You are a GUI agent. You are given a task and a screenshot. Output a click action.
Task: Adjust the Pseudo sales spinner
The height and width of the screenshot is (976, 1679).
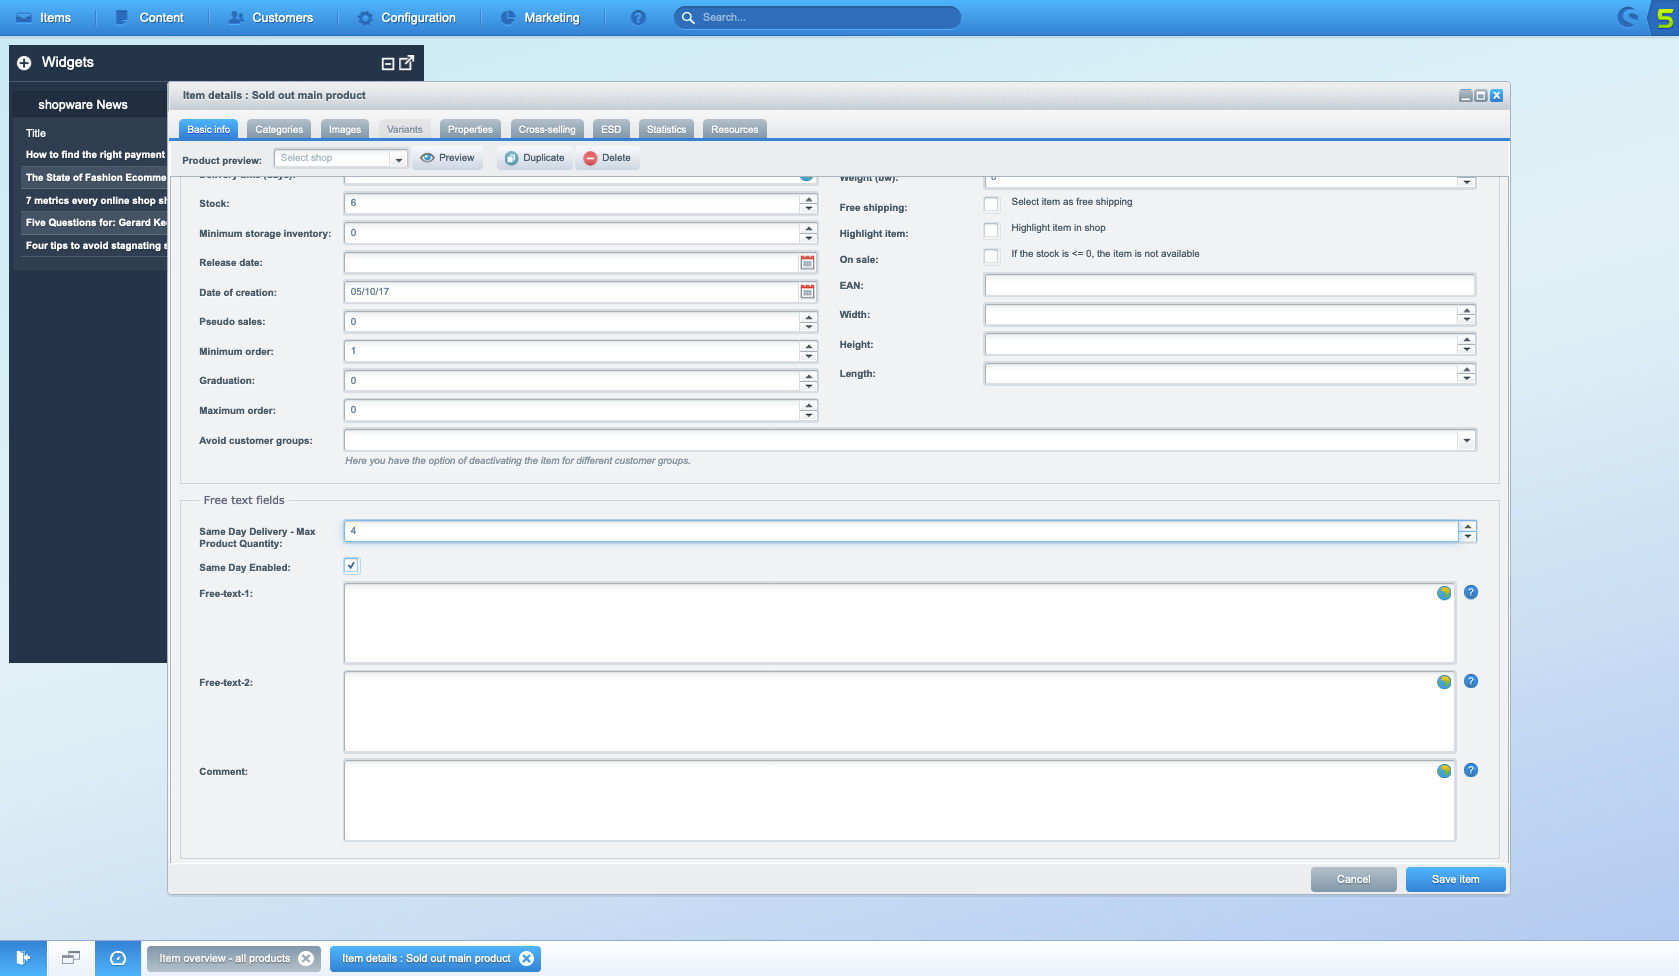click(x=809, y=322)
